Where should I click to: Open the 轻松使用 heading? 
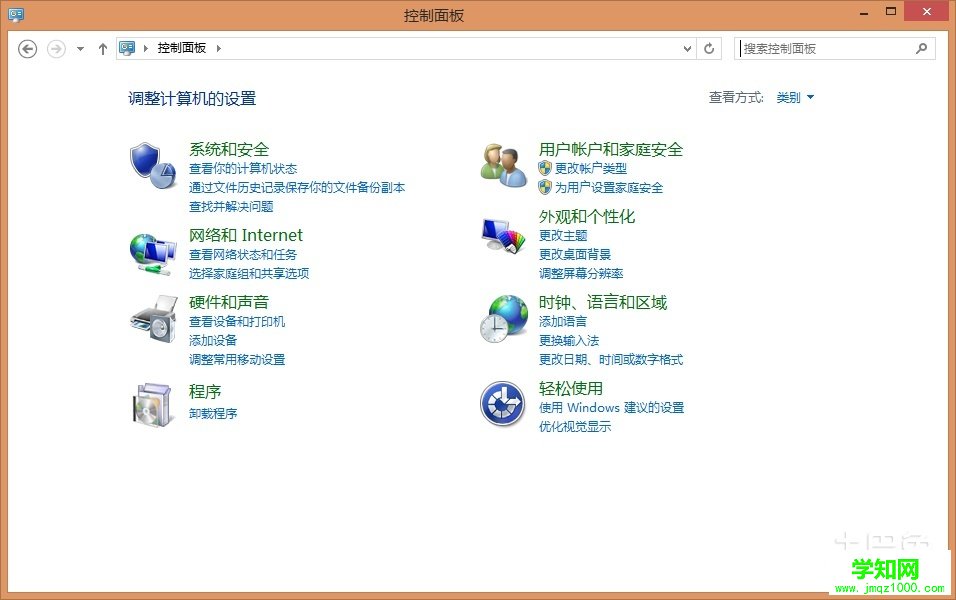pos(571,388)
